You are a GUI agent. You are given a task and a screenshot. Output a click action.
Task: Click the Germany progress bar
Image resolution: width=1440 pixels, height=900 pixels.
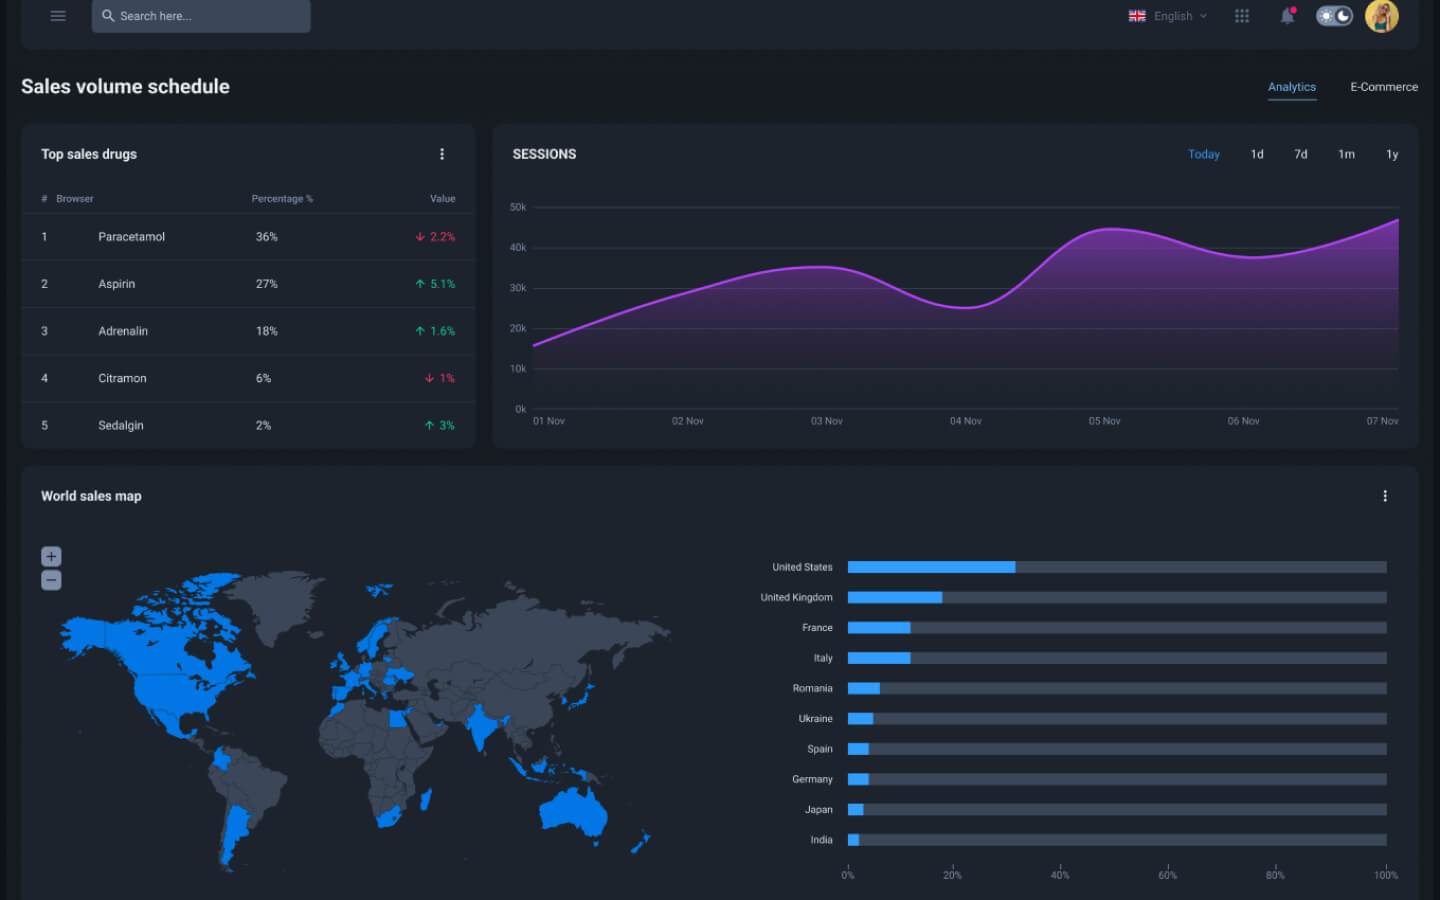pos(1117,779)
